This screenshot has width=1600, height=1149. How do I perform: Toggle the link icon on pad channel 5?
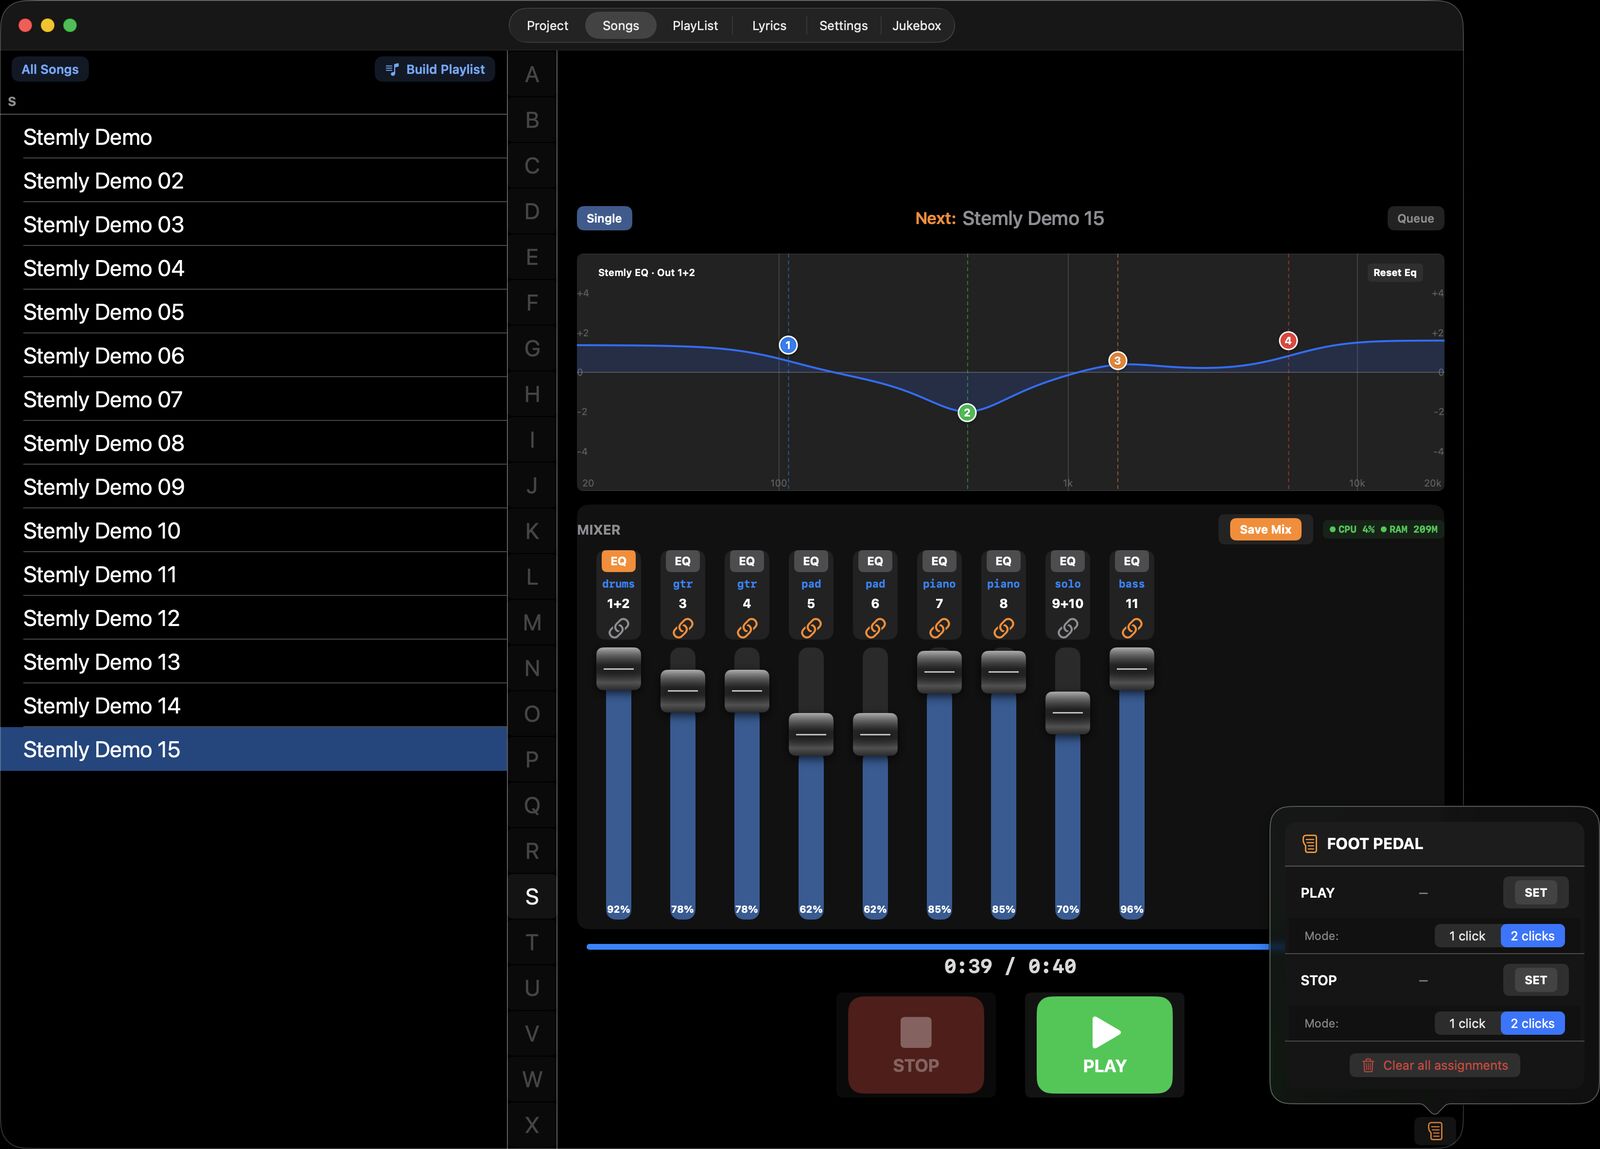(x=811, y=628)
